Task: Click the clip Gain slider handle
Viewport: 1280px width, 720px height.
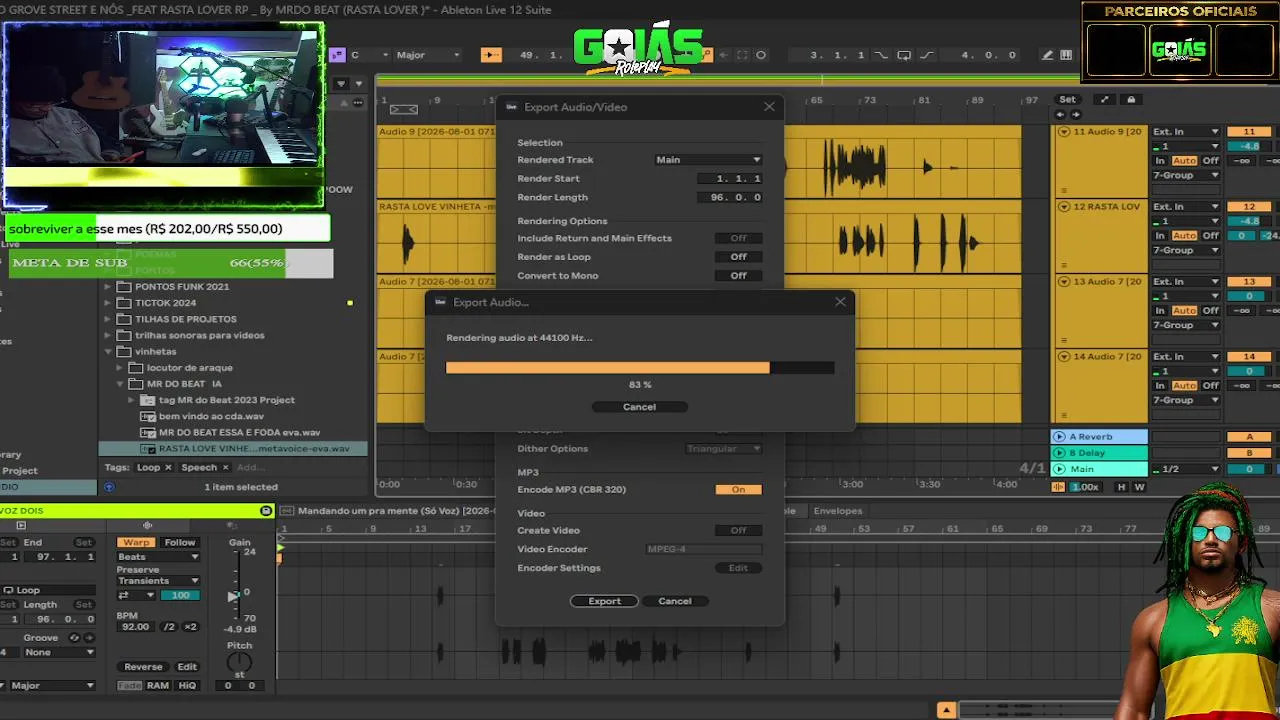Action: coord(234,596)
